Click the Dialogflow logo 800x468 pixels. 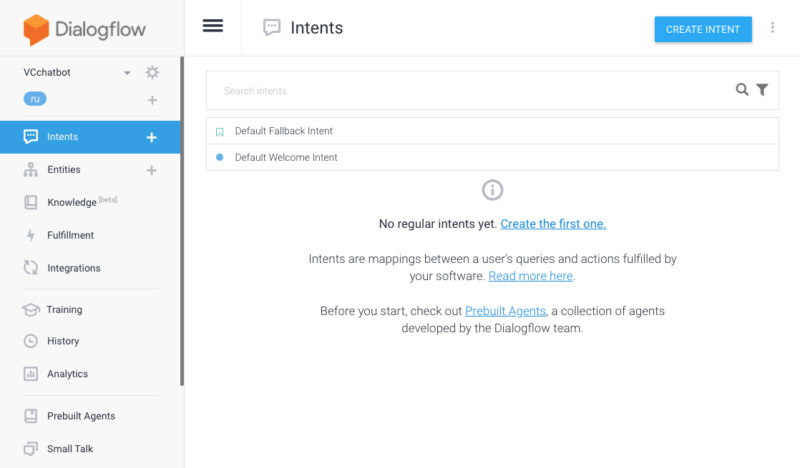click(x=84, y=29)
